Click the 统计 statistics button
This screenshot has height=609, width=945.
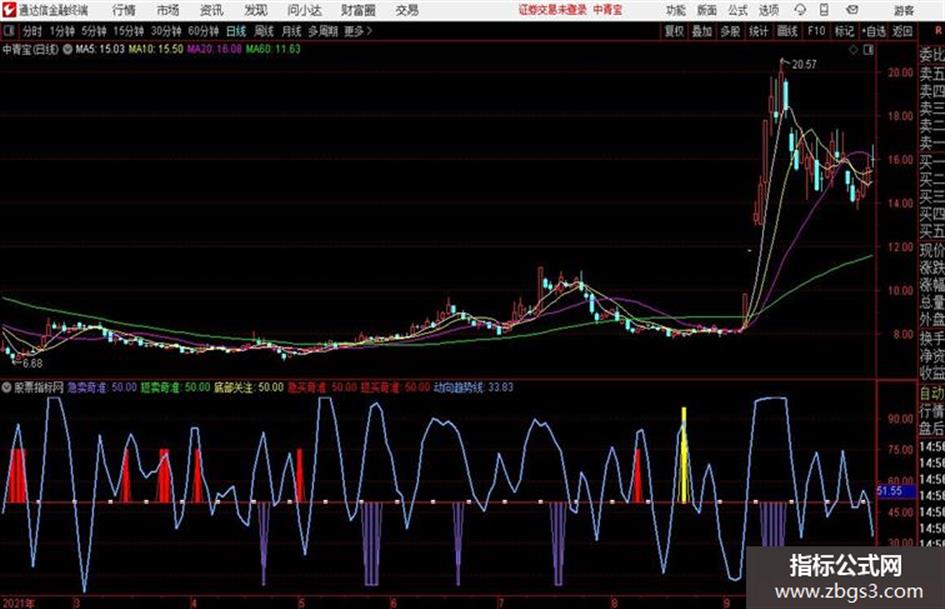click(758, 31)
